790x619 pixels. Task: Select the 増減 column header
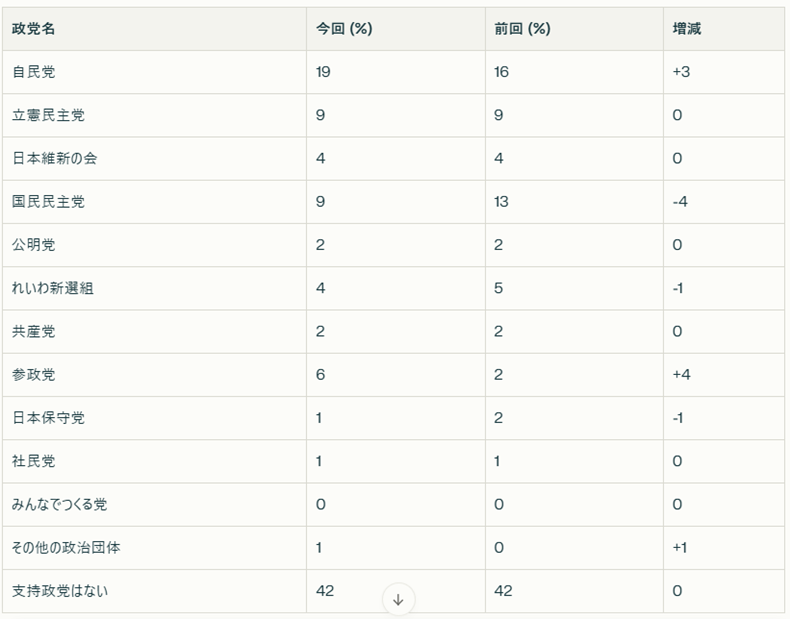point(723,29)
